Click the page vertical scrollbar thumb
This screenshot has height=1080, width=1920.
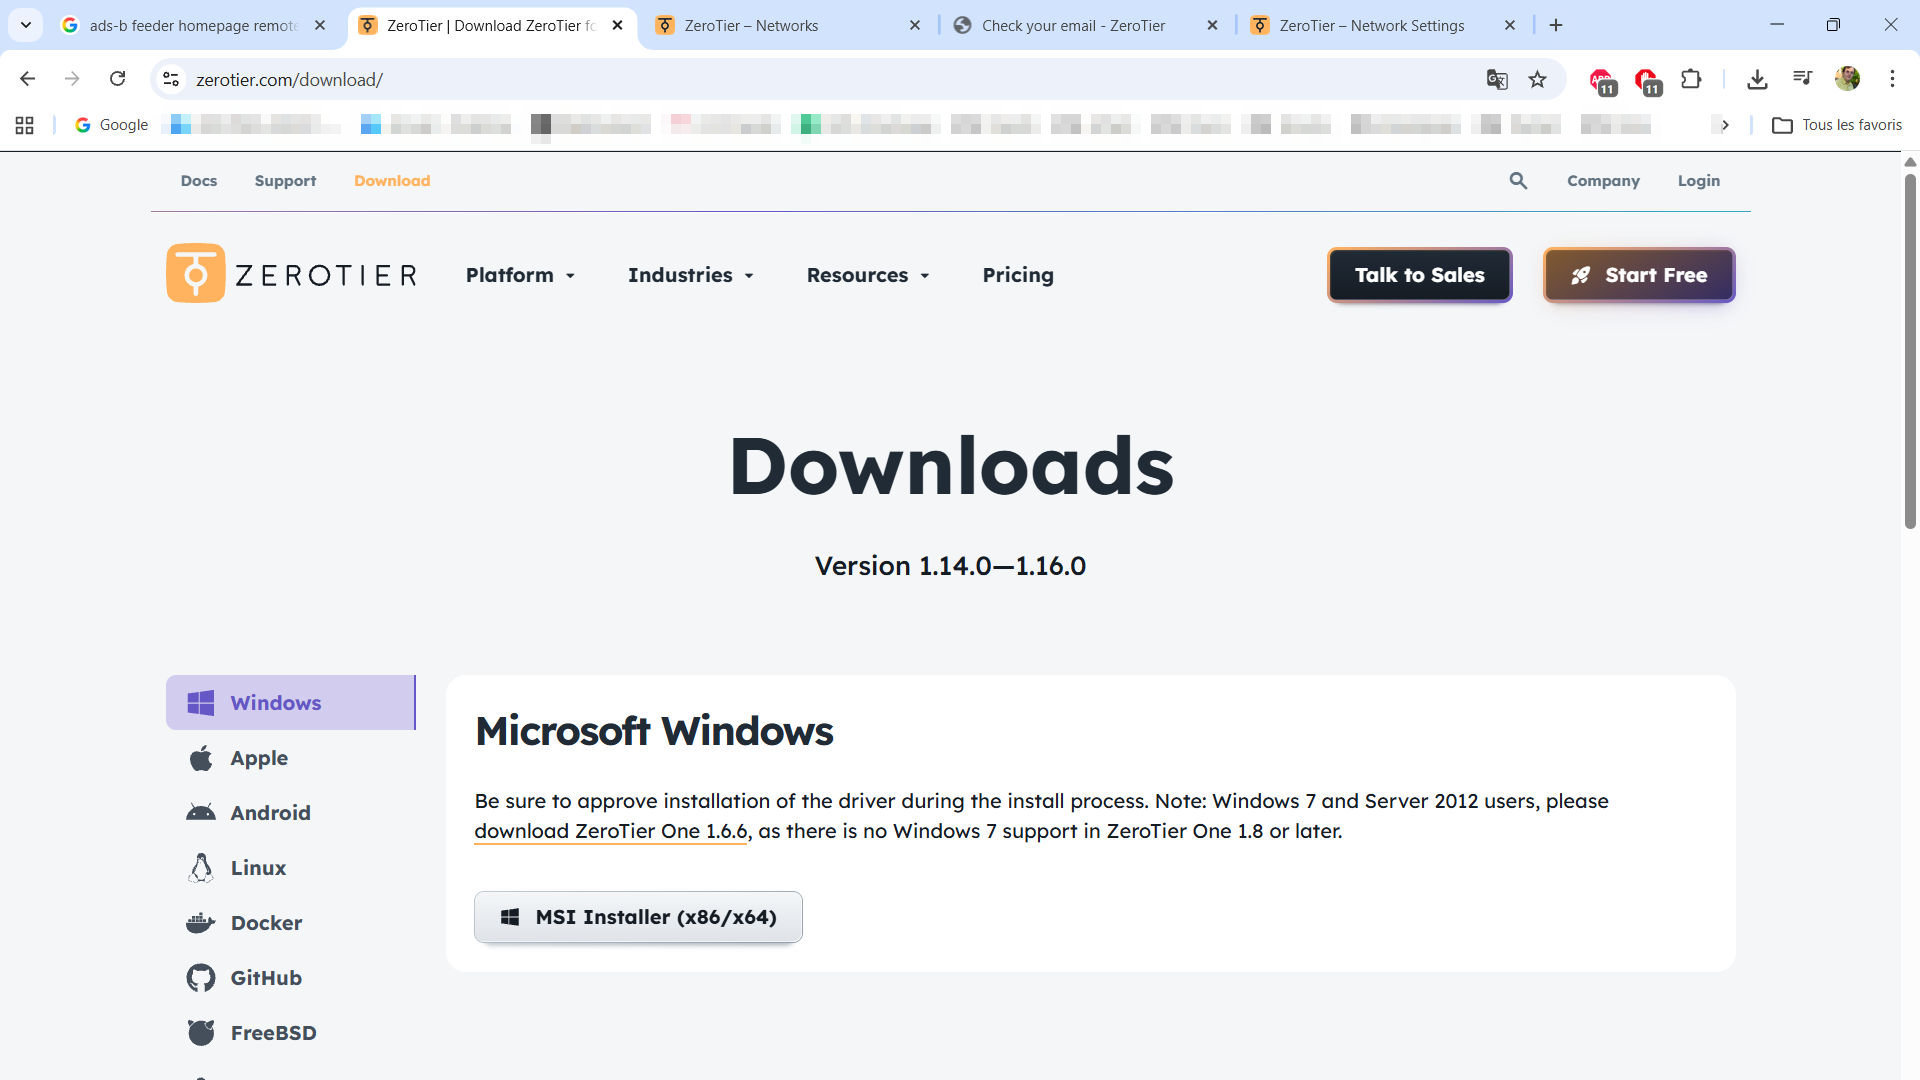pos(1910,350)
